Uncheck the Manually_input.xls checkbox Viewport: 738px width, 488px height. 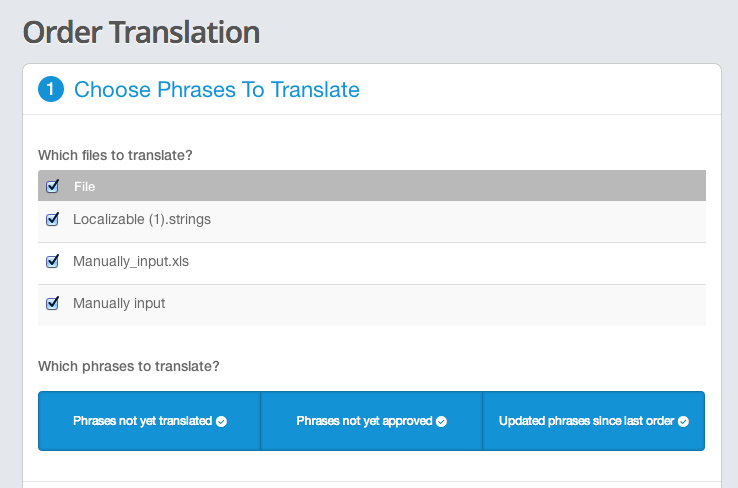52,261
